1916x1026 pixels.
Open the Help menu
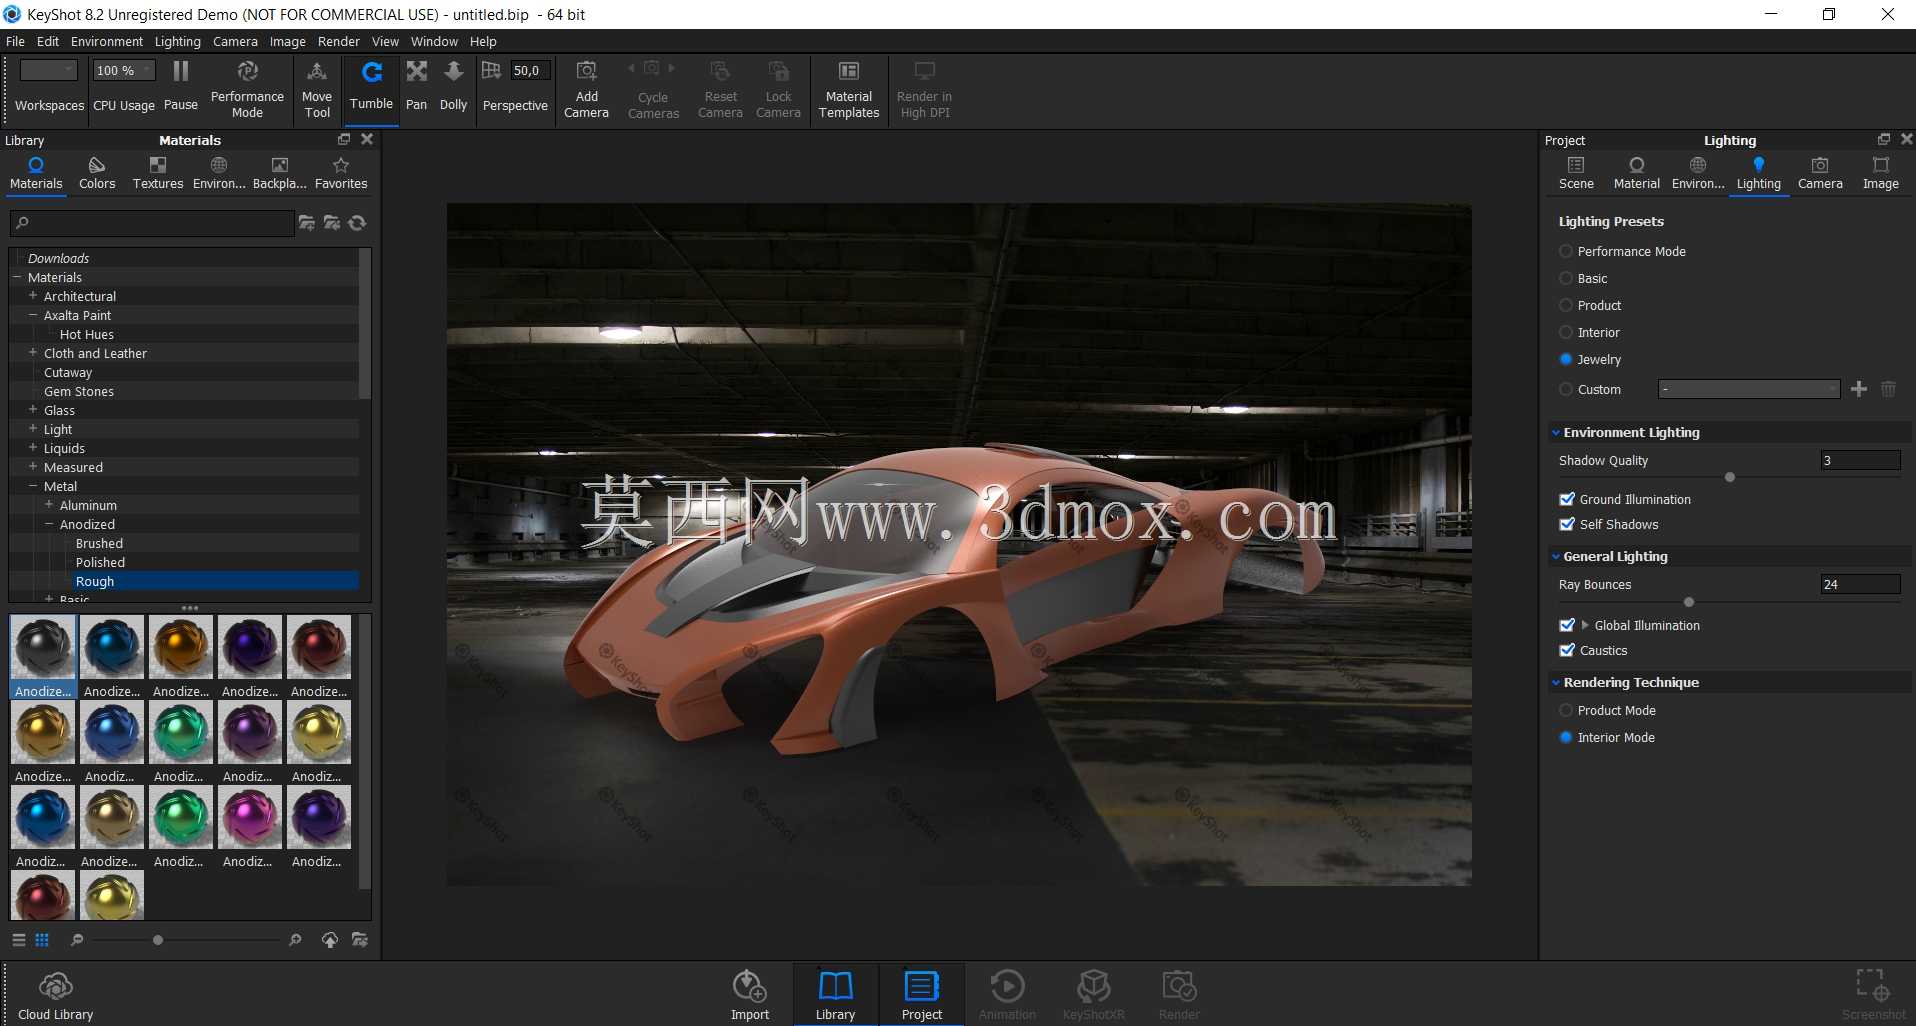tap(483, 42)
